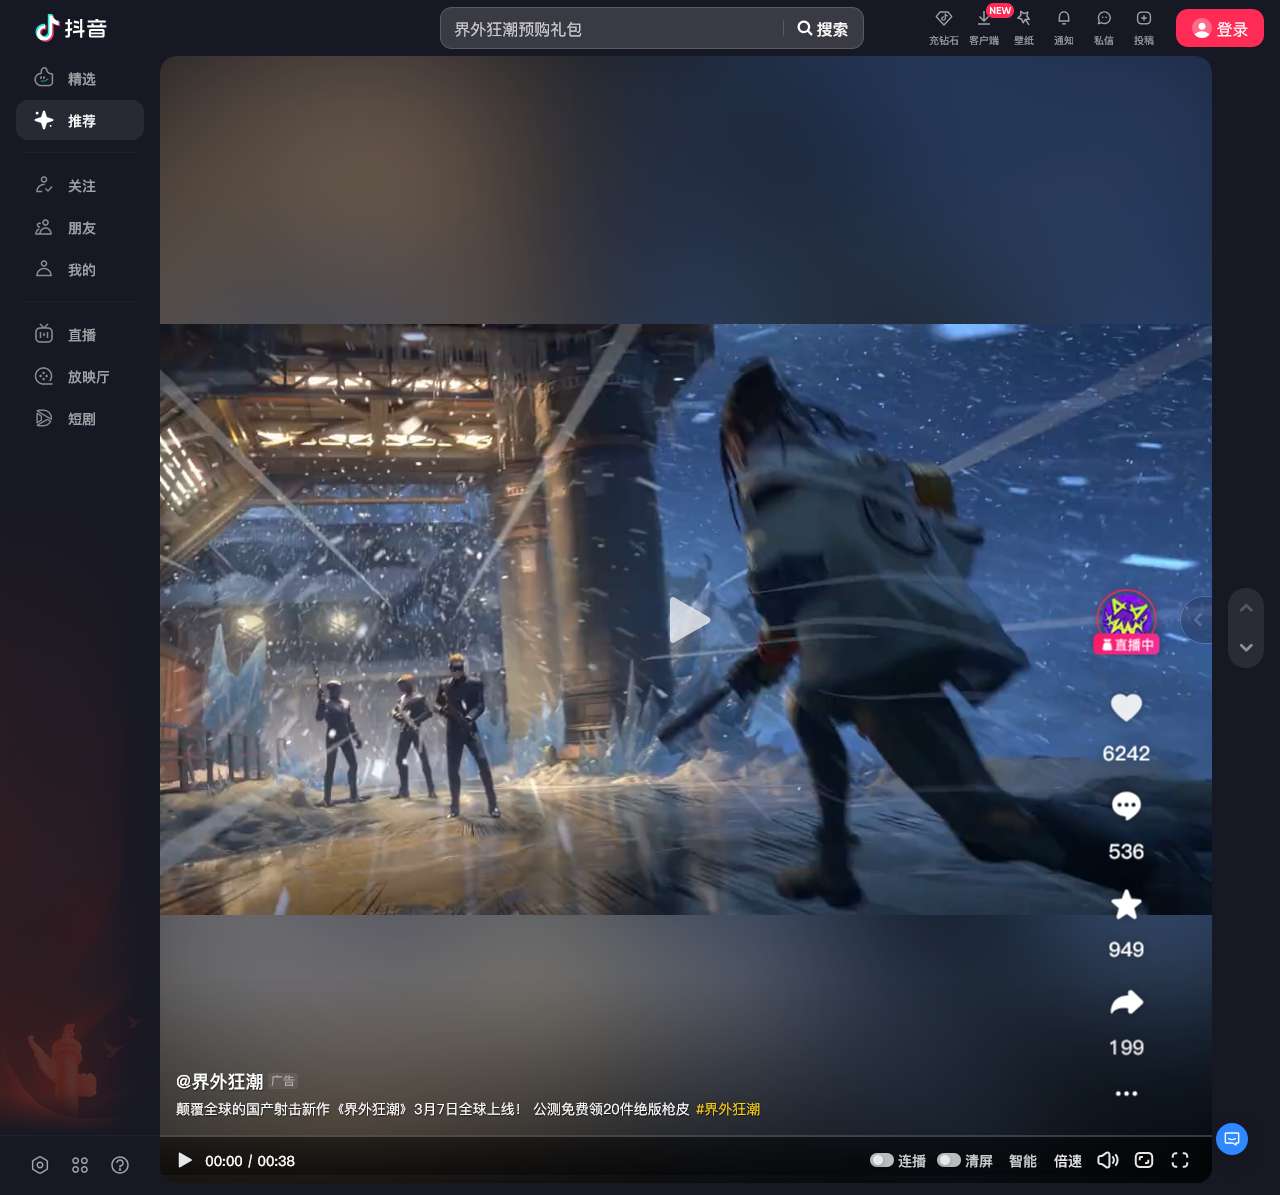Select the 推荐 recommendations tab
This screenshot has height=1195, width=1280.
80,120
